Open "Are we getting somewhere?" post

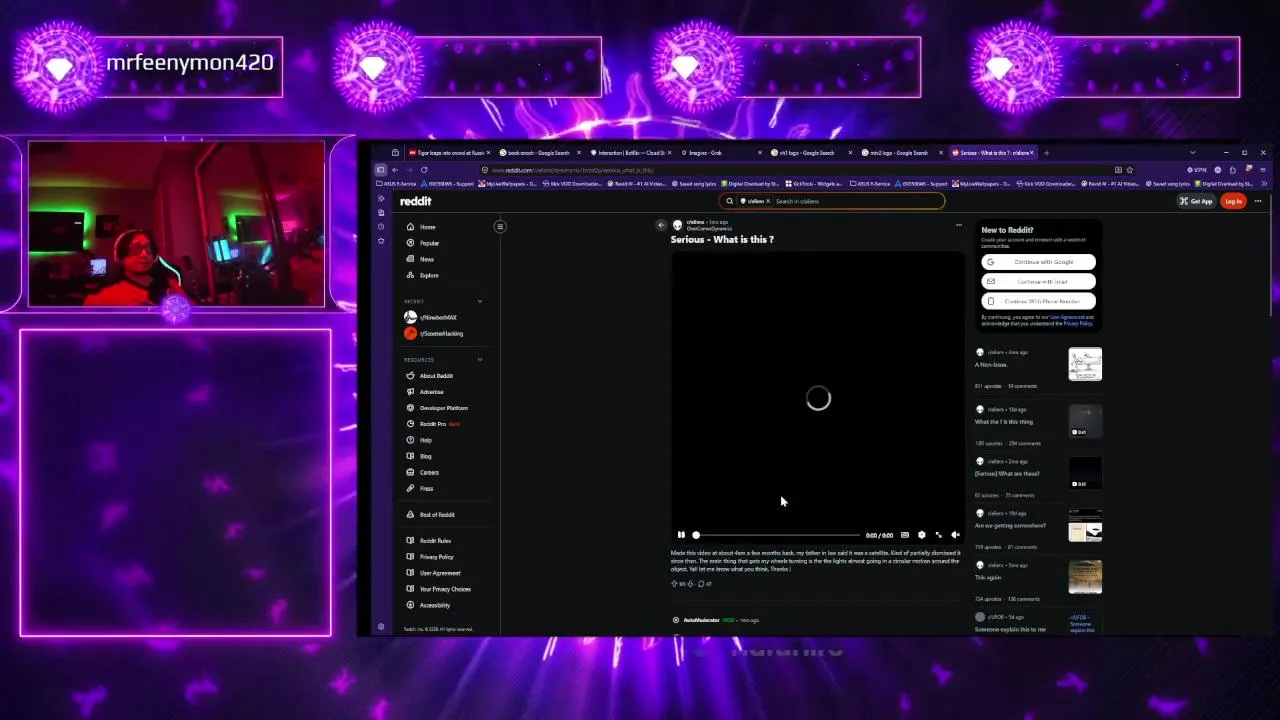[1010, 525]
